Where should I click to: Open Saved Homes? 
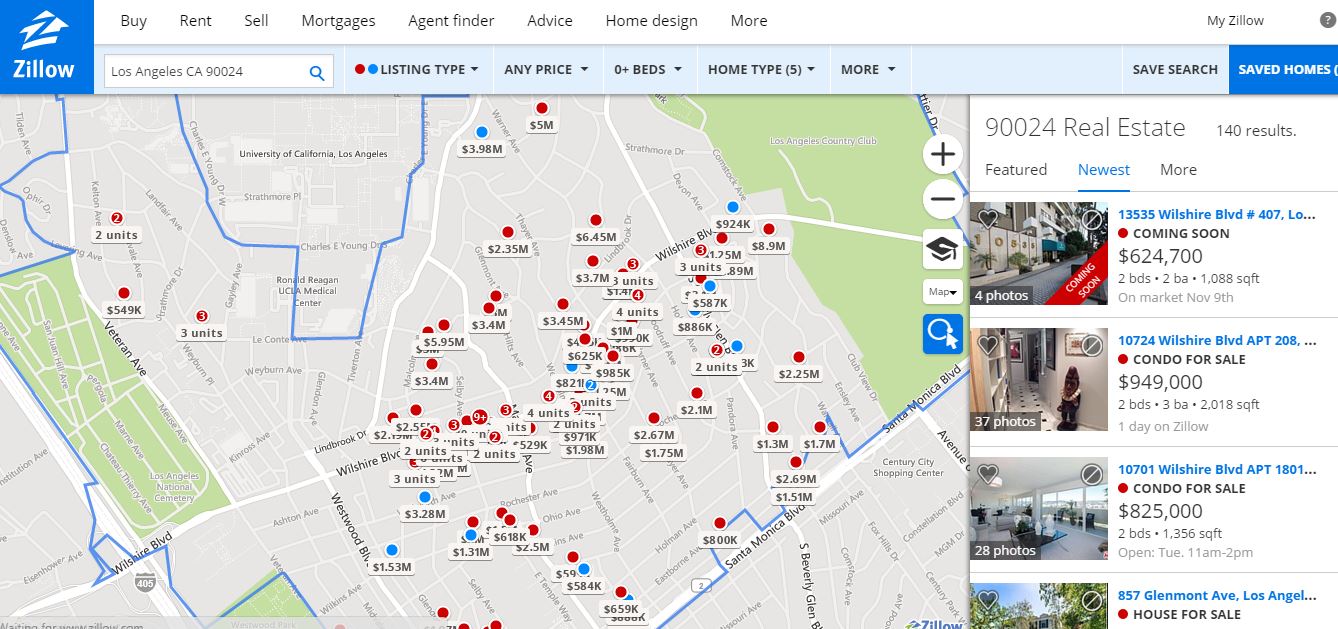click(1284, 70)
